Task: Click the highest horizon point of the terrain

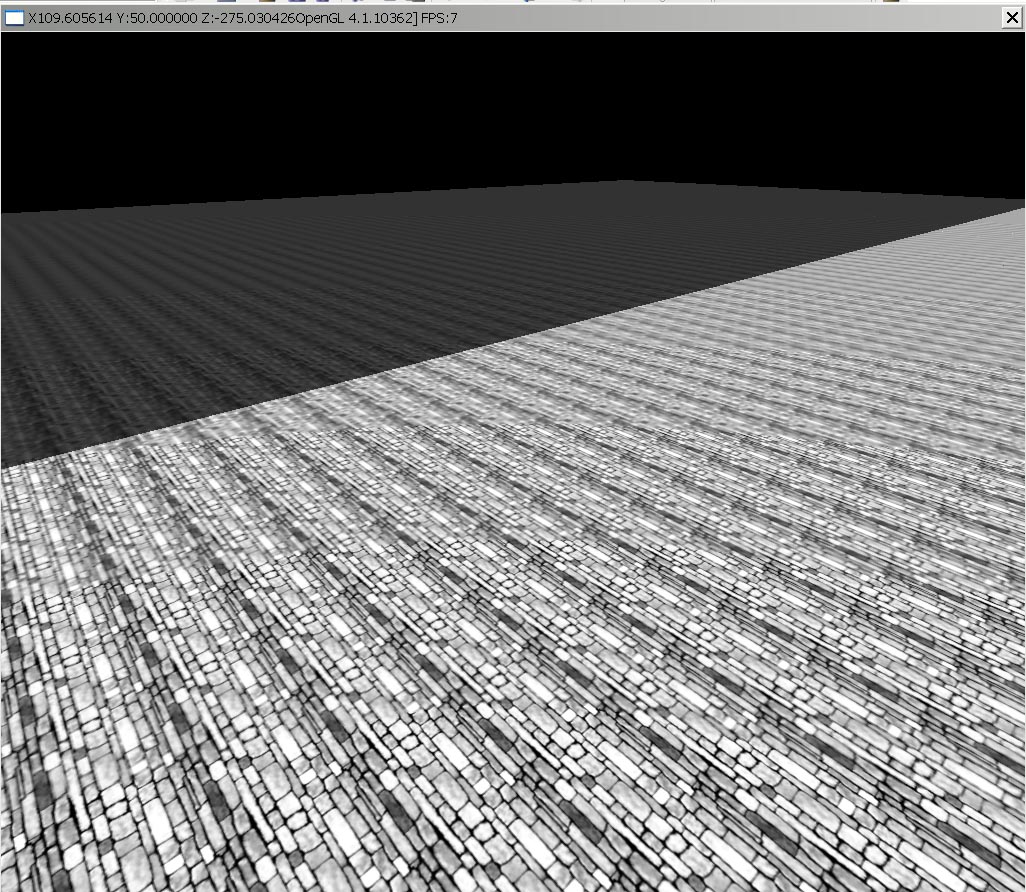Action: 620,182
